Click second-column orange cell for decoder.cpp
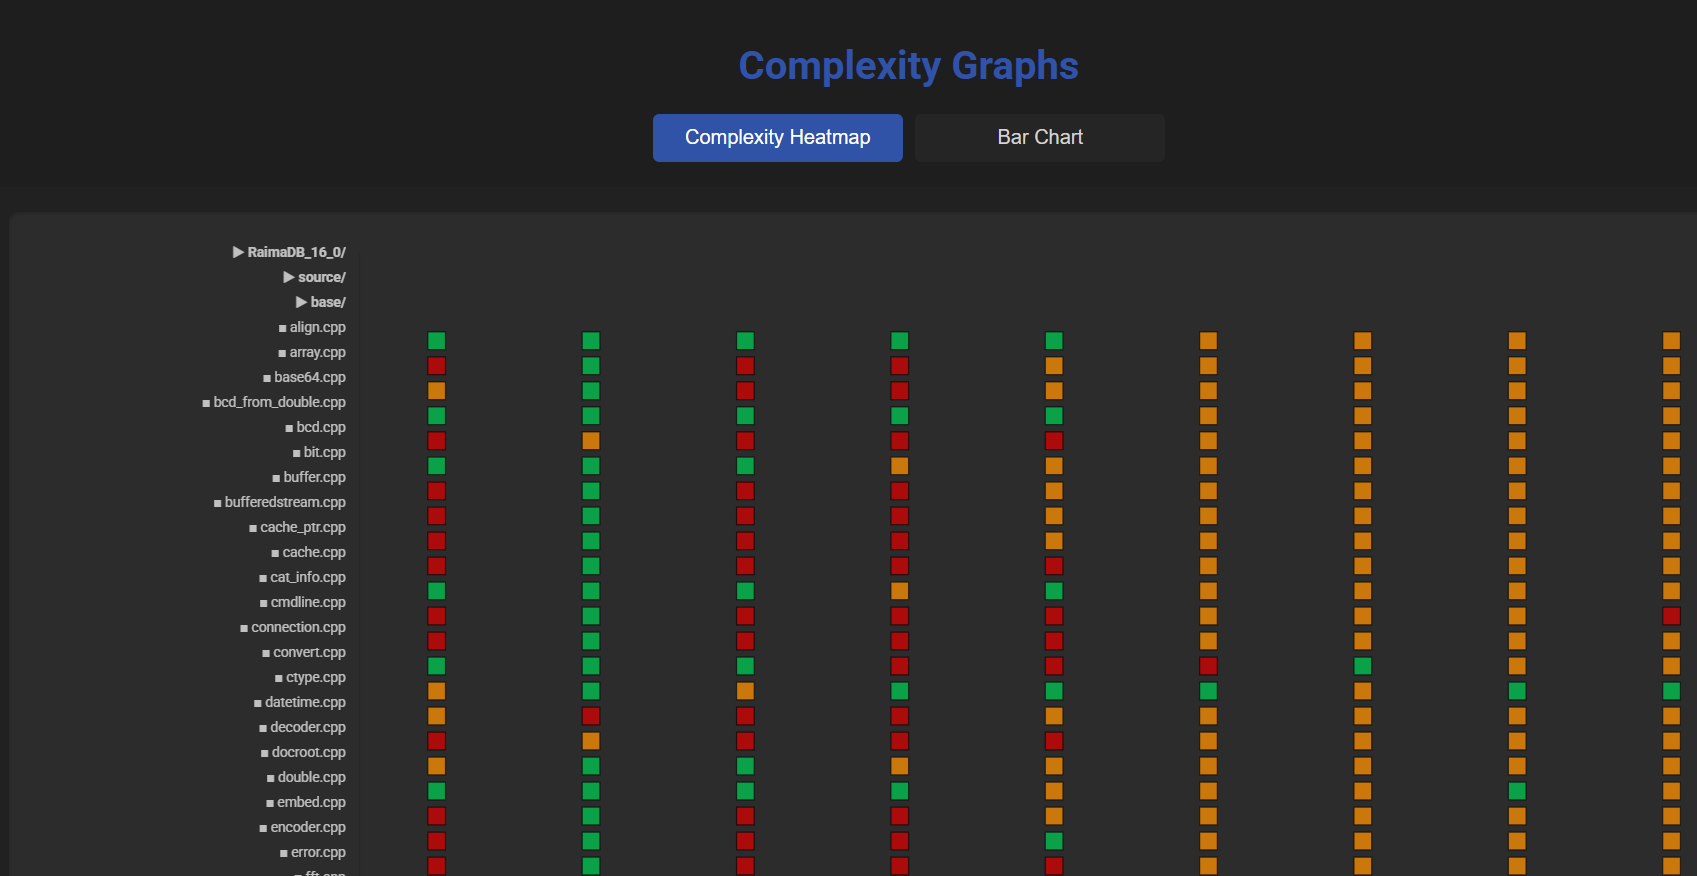1697x876 pixels. 591,741
